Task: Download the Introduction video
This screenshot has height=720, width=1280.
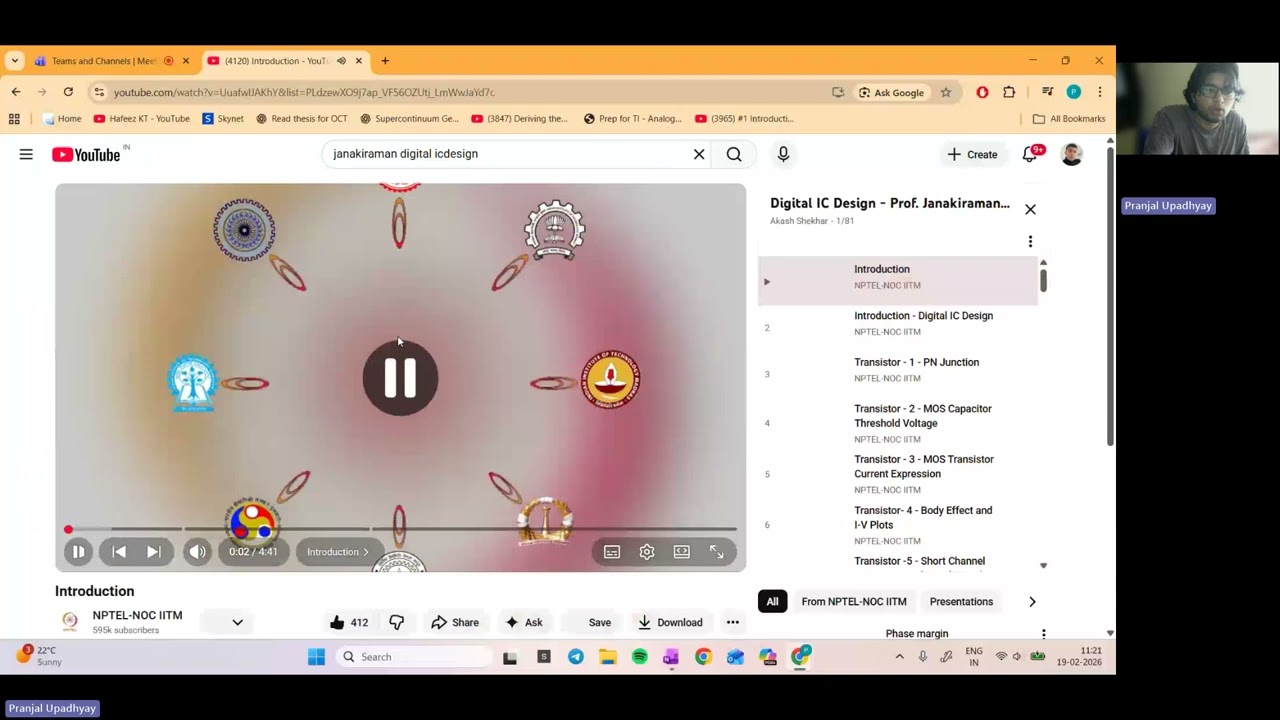Action: coord(670,622)
